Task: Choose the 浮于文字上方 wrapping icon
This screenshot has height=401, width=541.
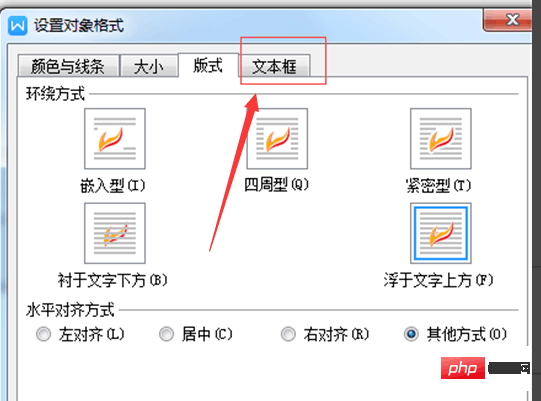Action: 441,233
